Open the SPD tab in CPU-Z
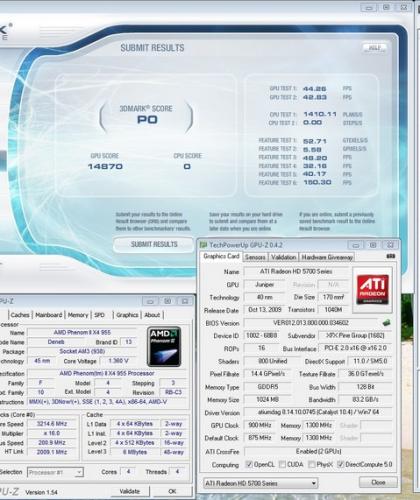 point(99,315)
